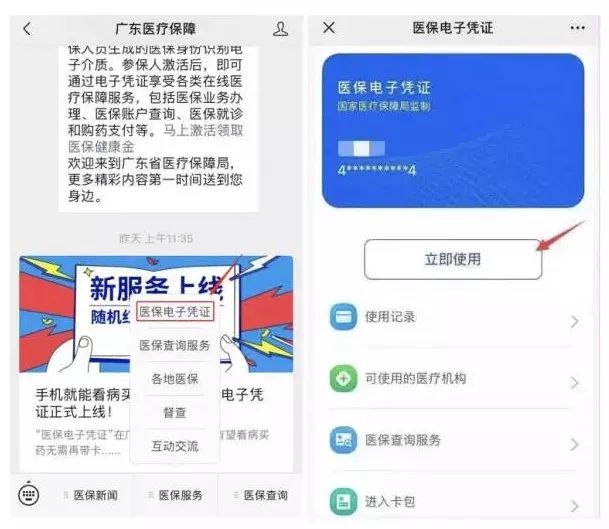Choose 互动交流 menu entry
Image resolution: width=609 pixels, height=529 pixels.
175,446
